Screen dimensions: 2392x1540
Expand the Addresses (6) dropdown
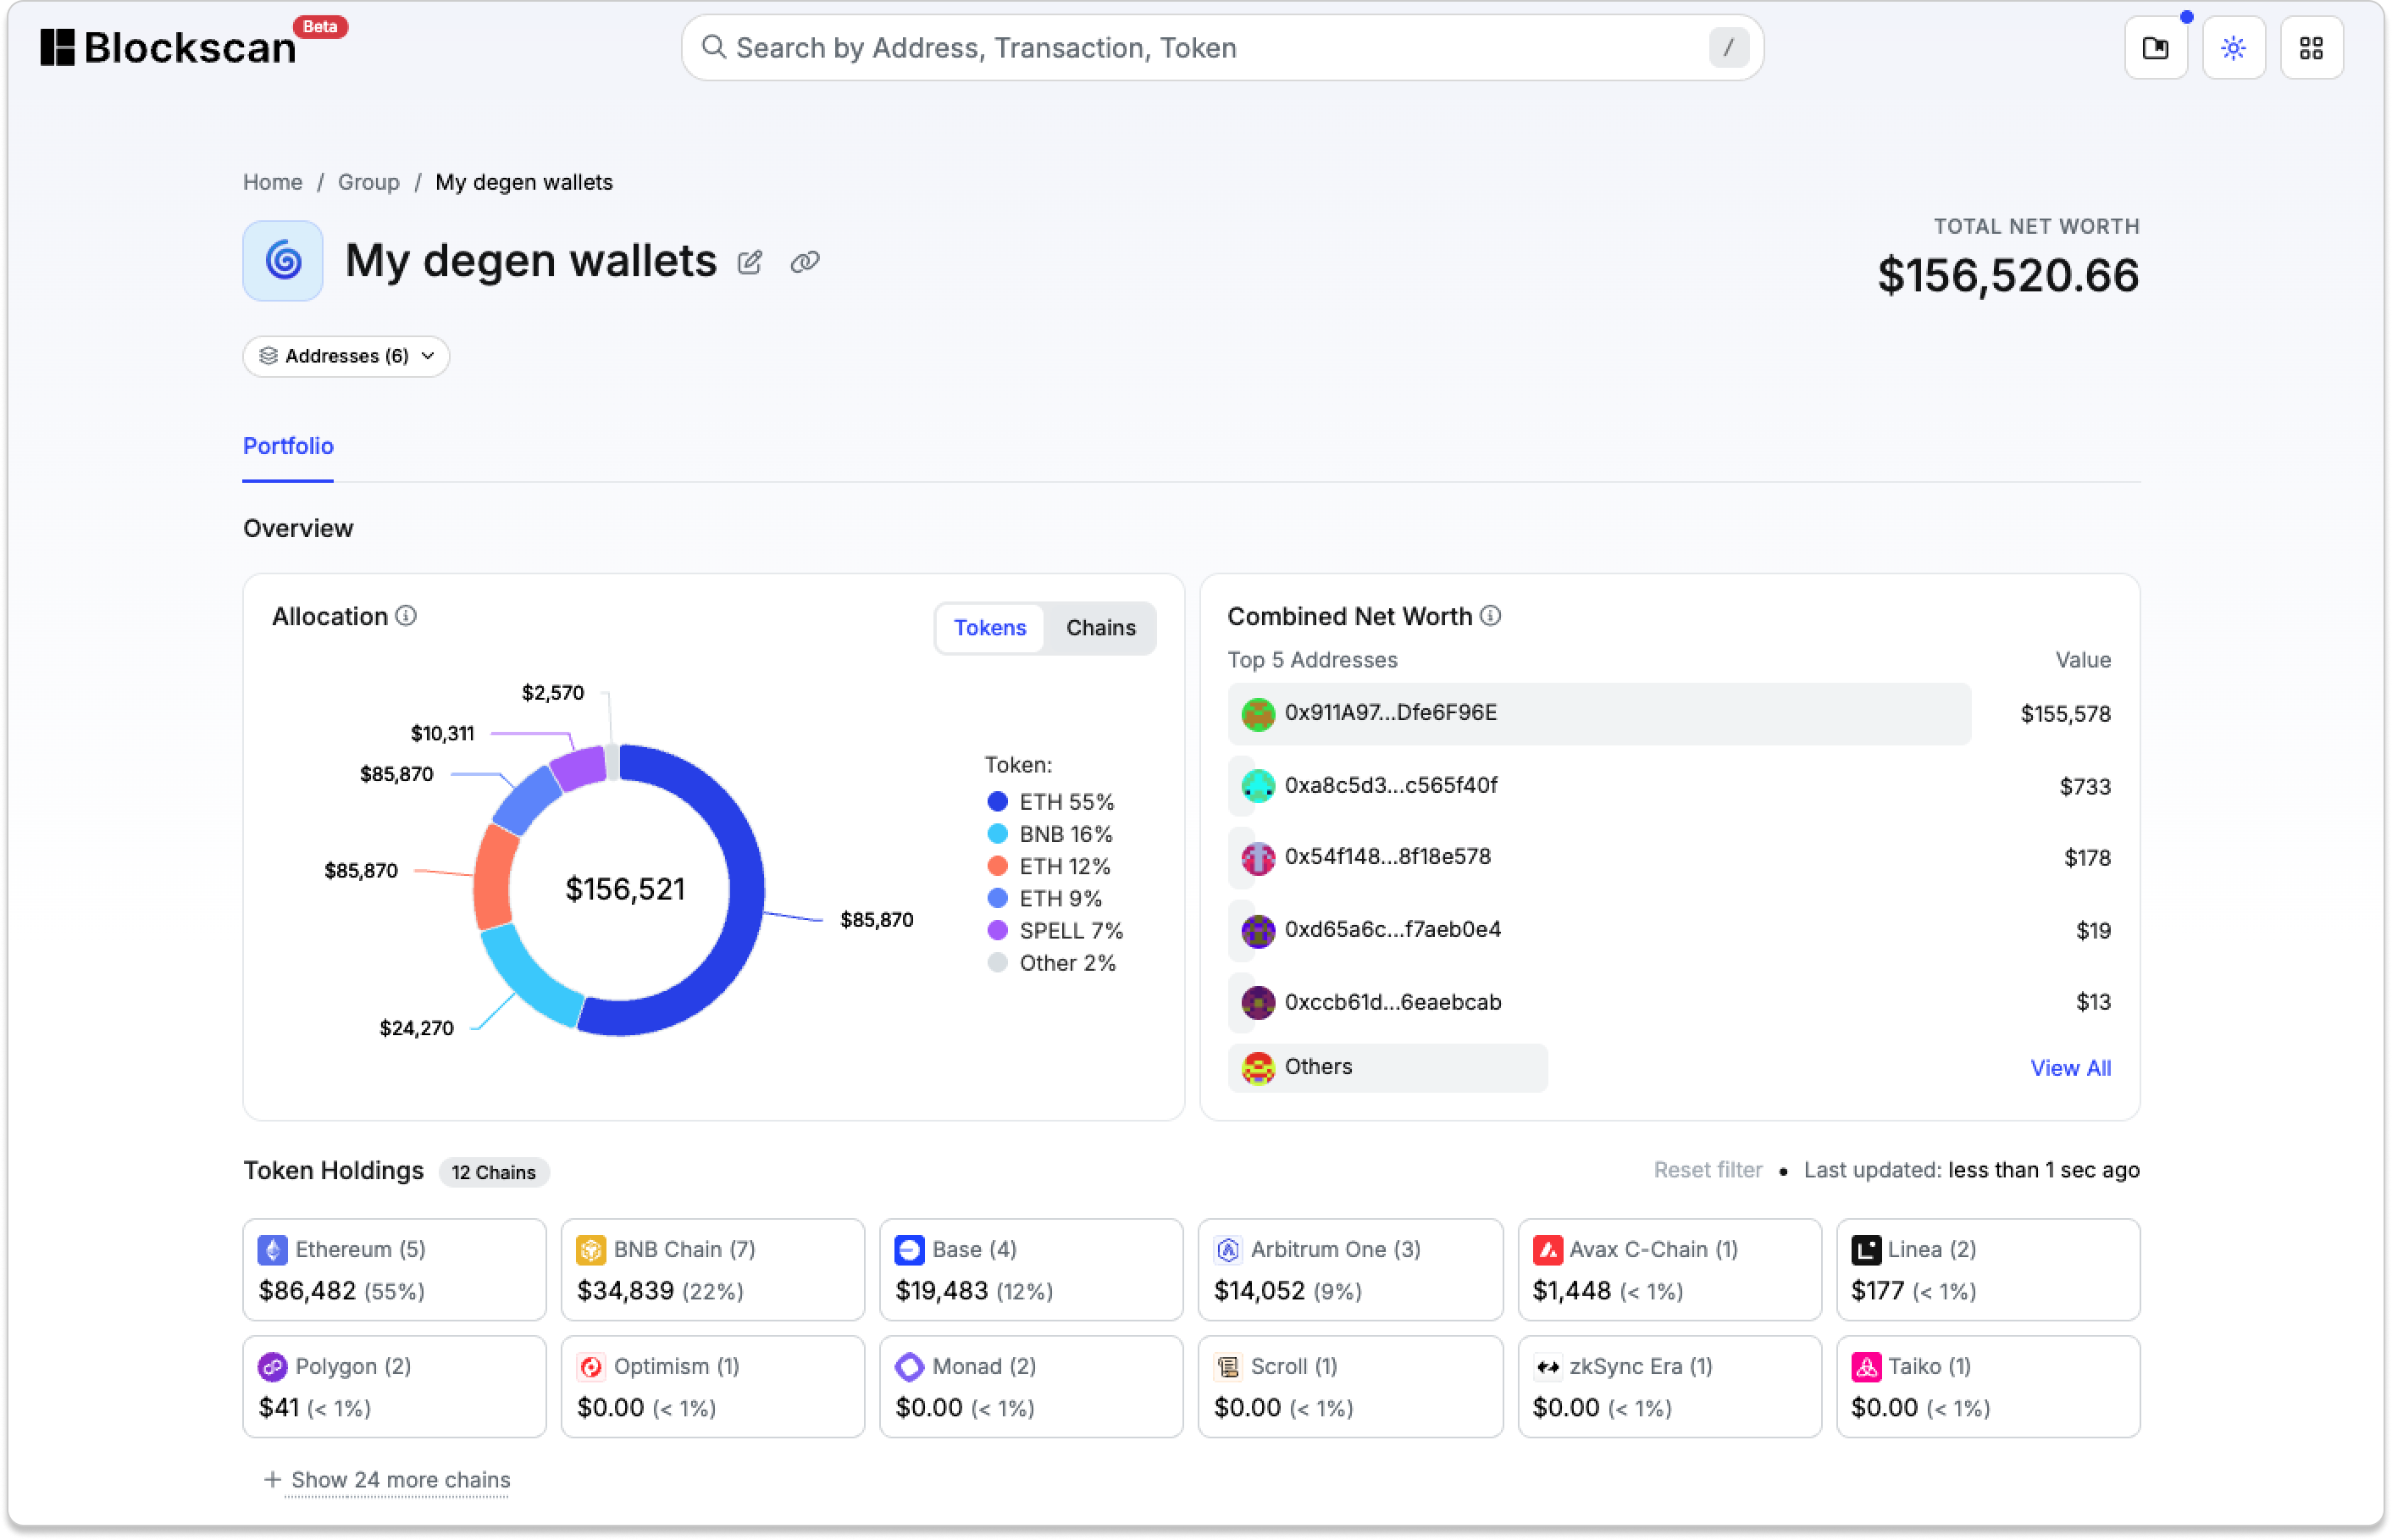[x=346, y=357]
